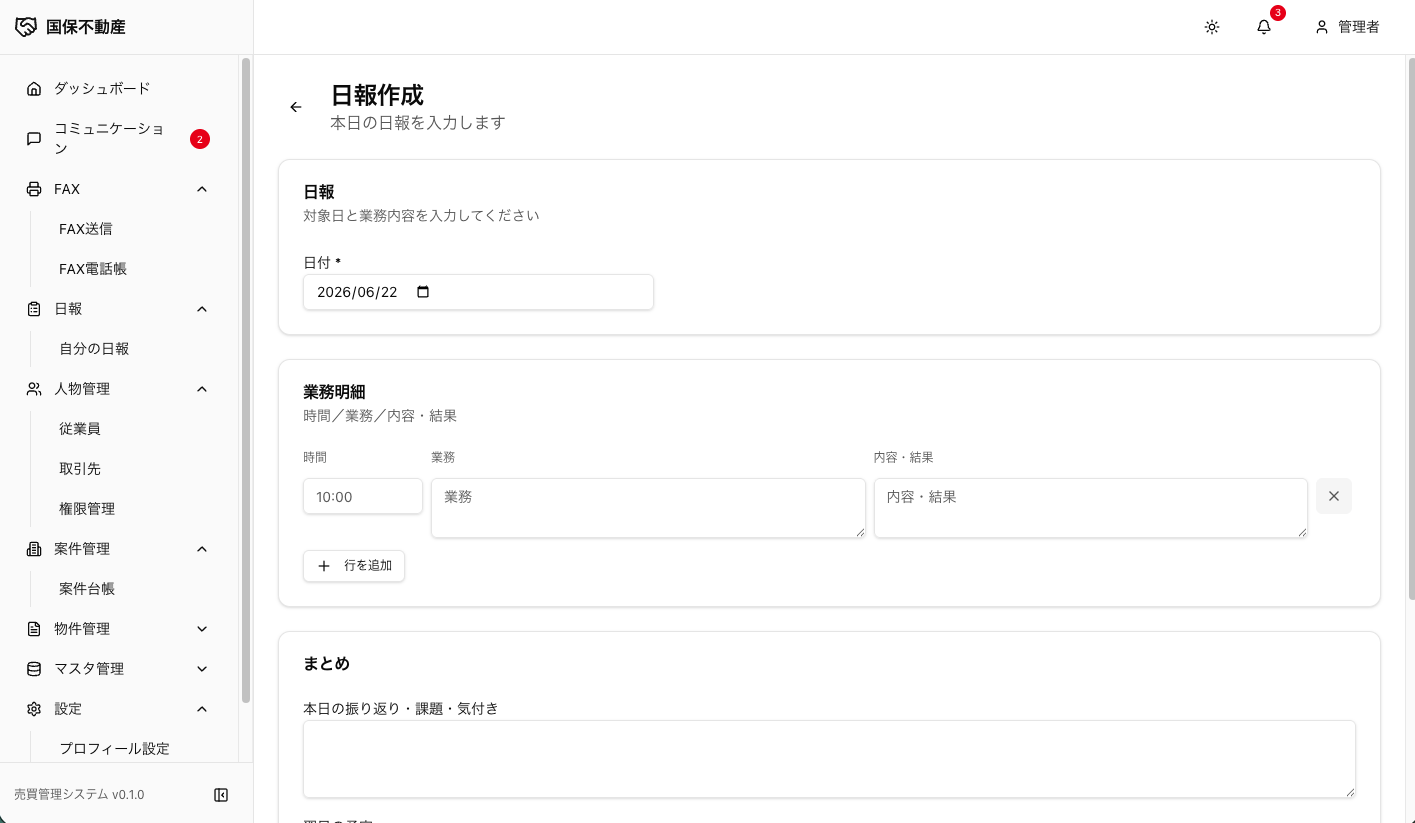Click the home icon next to ダッシュボード

pos(34,88)
